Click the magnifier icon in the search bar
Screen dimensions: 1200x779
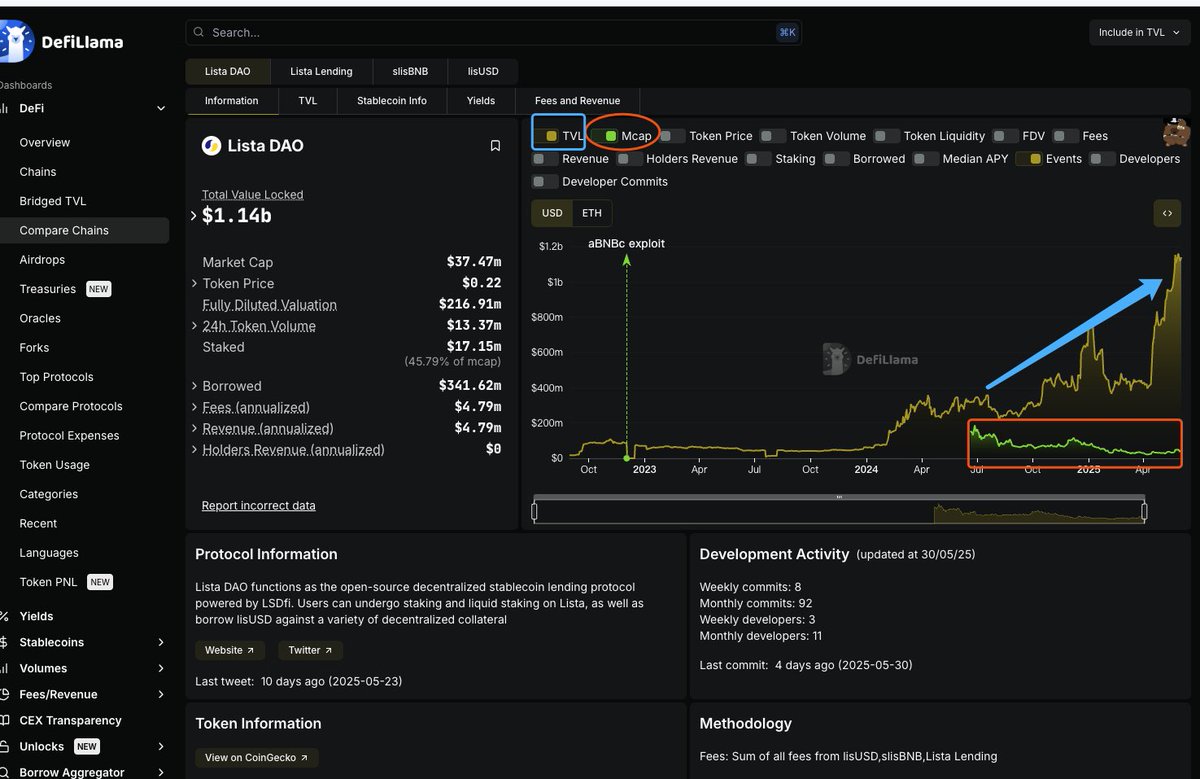(x=199, y=33)
